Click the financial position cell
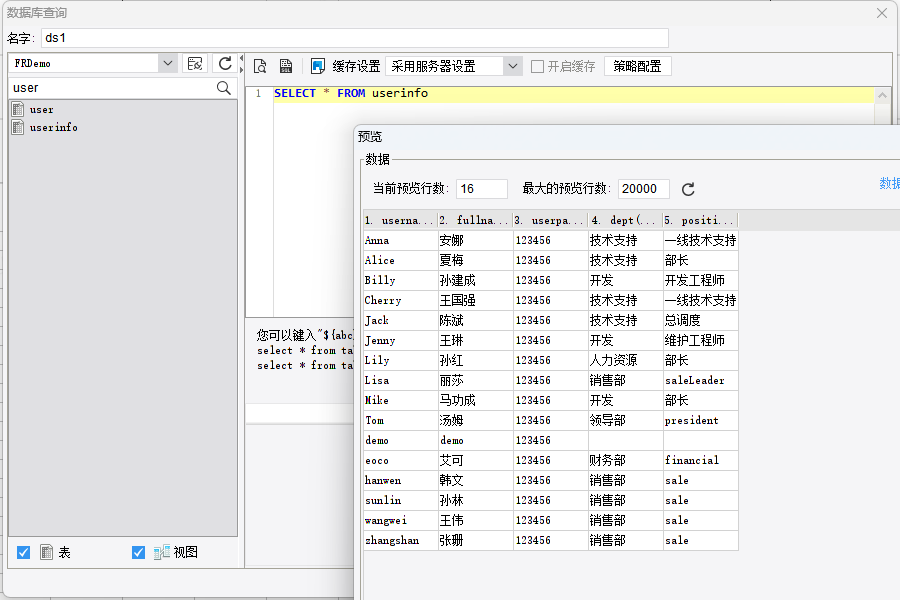900x600 pixels. pyautogui.click(x=700, y=460)
